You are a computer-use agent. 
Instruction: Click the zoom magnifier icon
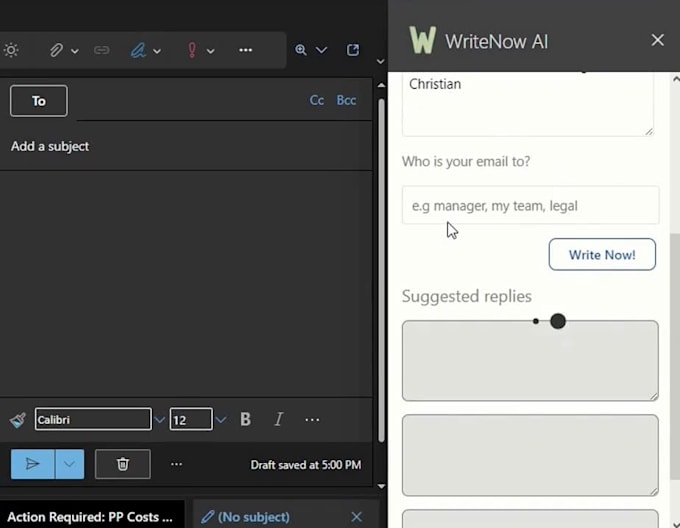point(301,50)
